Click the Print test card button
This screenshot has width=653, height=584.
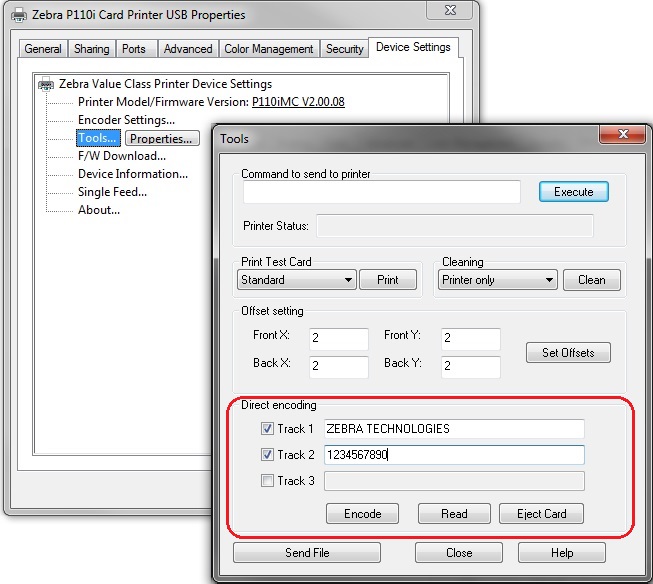coord(388,280)
